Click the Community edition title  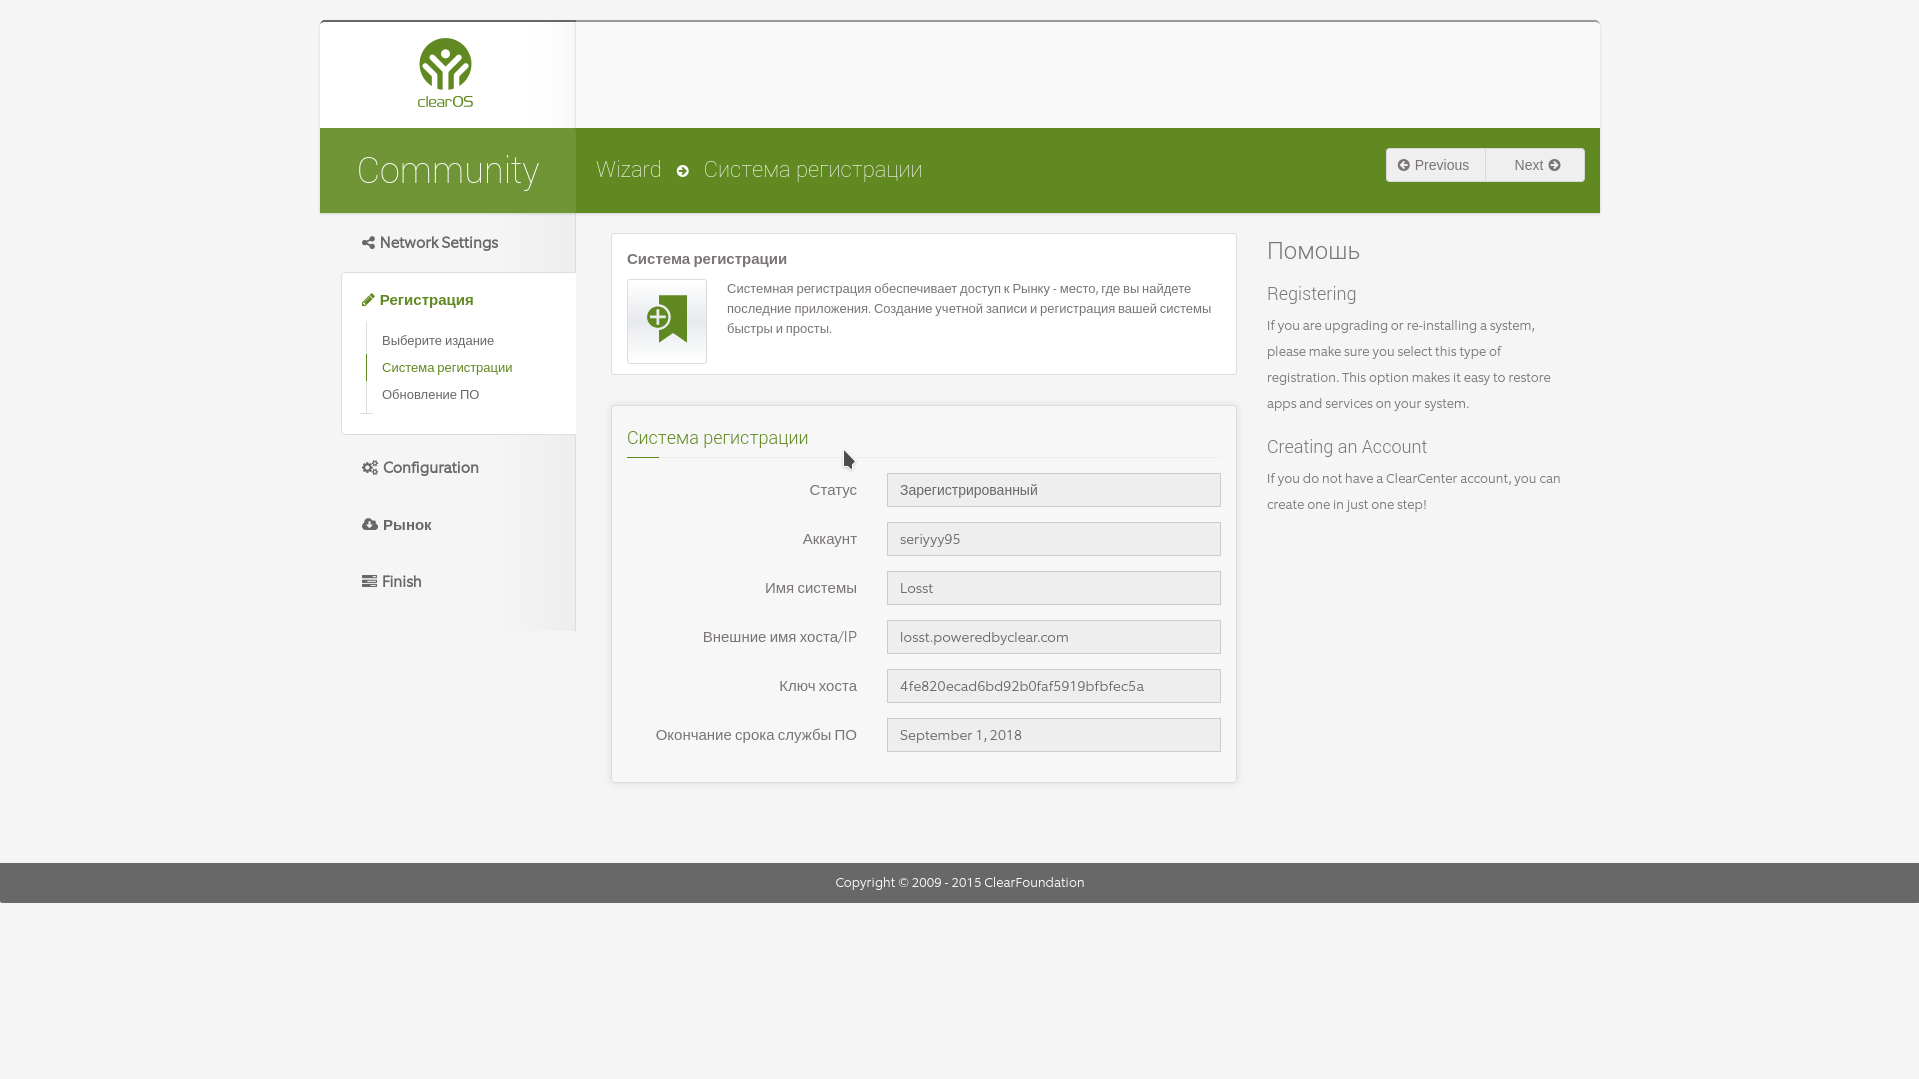coord(448,171)
